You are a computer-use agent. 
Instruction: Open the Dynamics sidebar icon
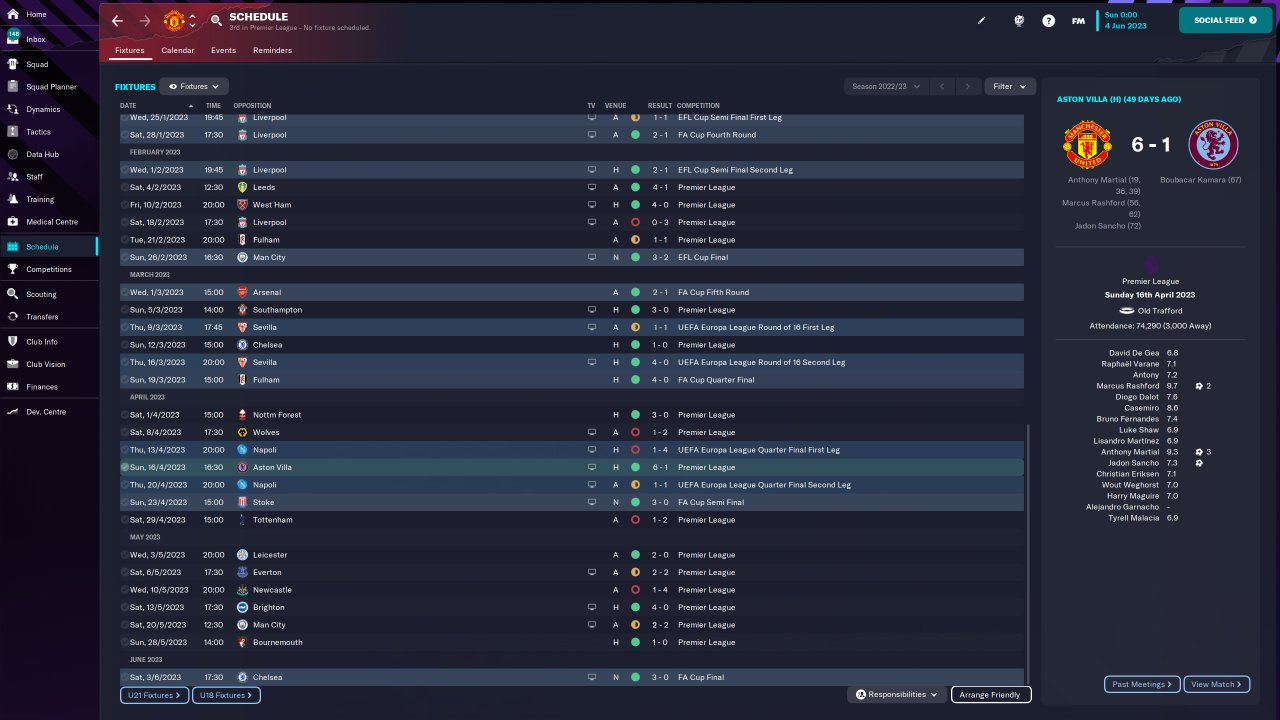pos(13,109)
